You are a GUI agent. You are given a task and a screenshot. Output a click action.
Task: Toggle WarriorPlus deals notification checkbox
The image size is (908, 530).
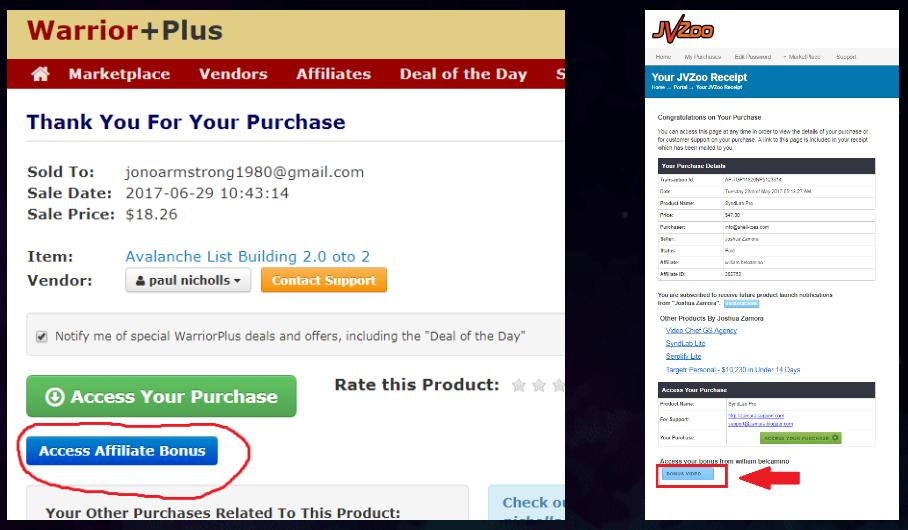pyautogui.click(x=42, y=337)
